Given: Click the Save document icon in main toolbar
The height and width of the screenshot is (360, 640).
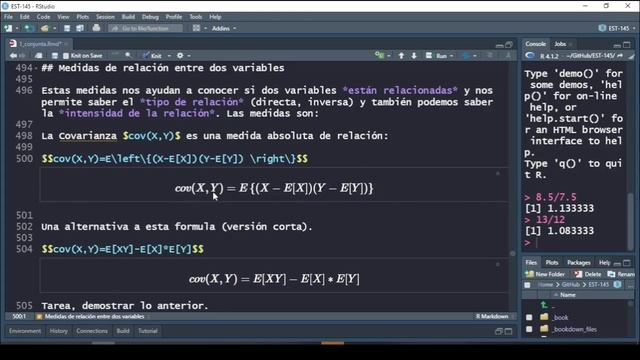Looking at the screenshot, I should (67, 28).
